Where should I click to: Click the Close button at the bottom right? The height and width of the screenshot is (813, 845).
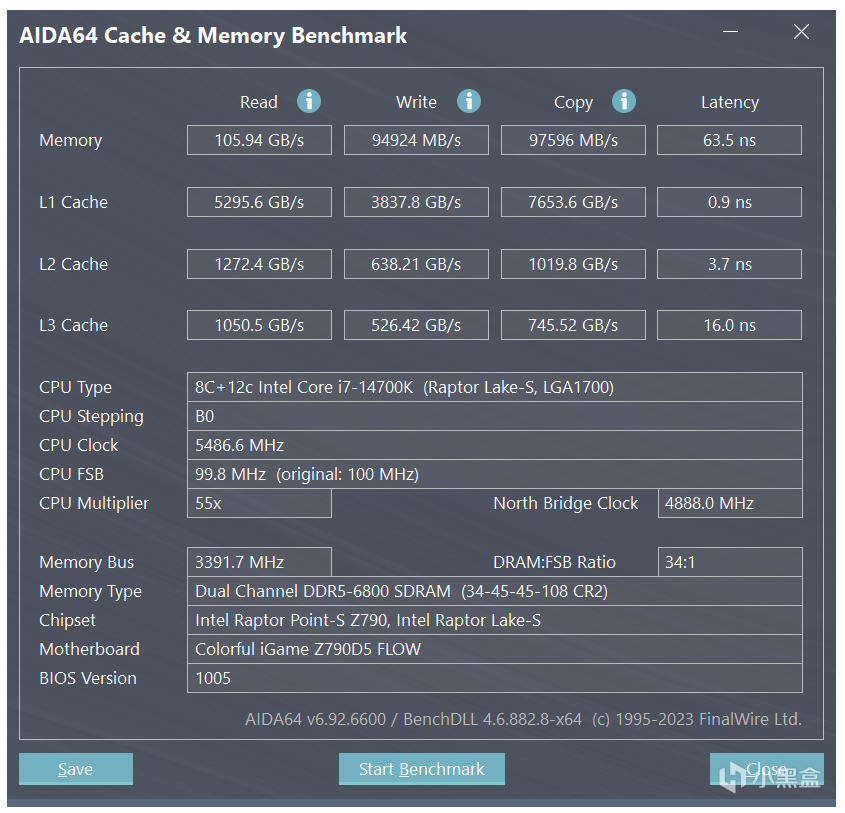pos(766,769)
